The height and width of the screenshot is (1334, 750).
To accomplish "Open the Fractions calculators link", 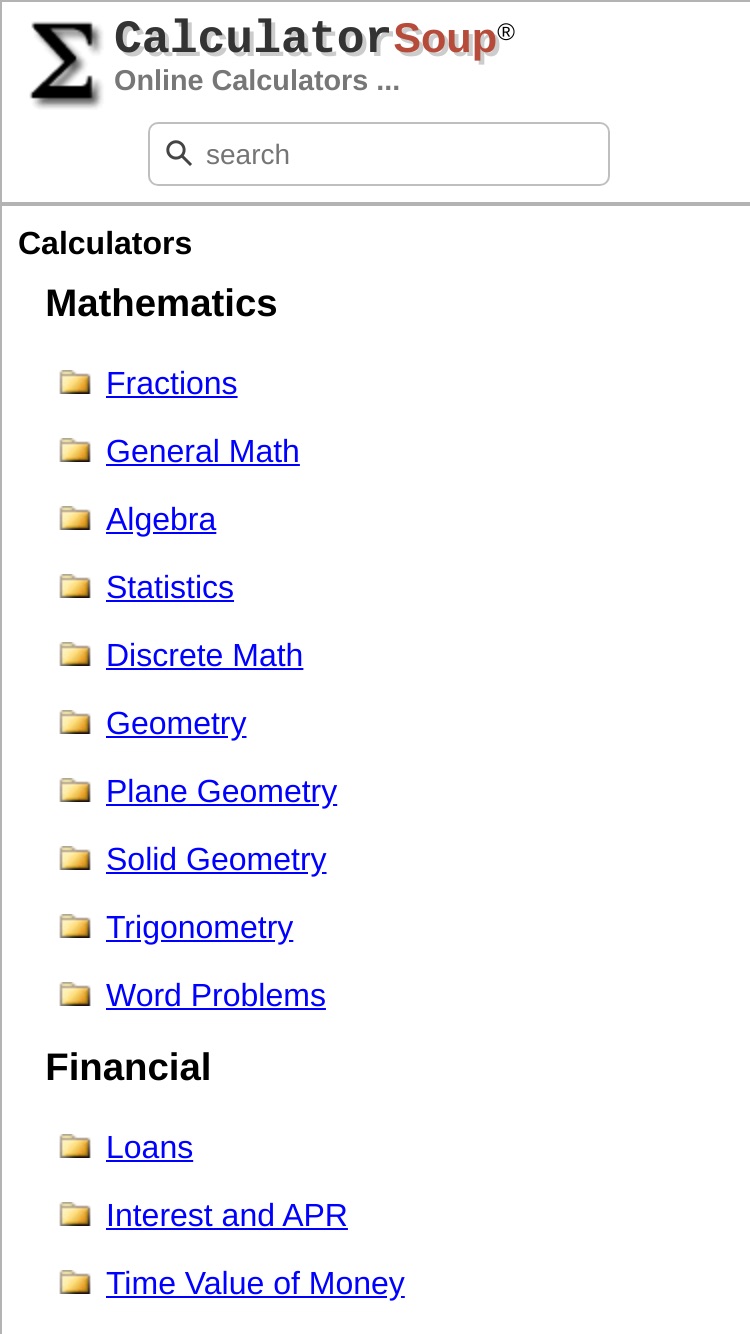I will click(172, 383).
